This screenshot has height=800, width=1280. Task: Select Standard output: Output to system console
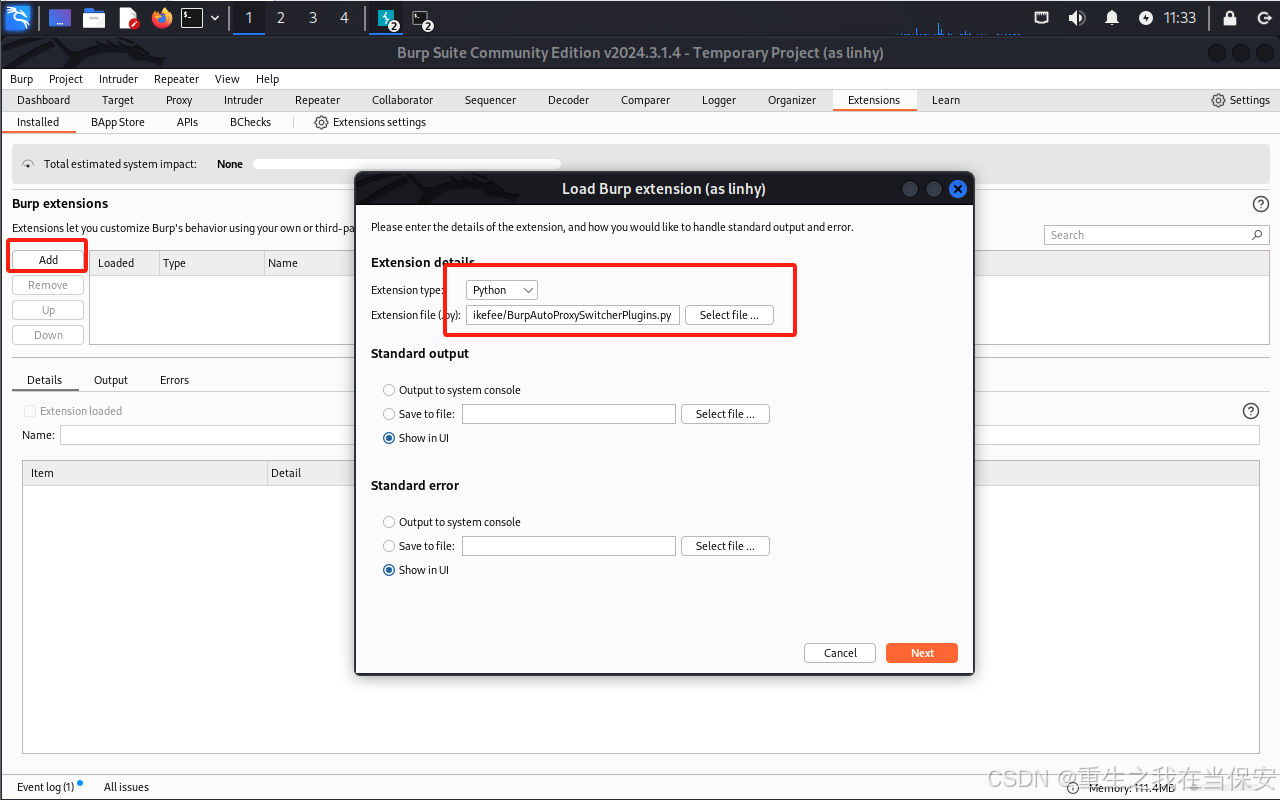(389, 390)
